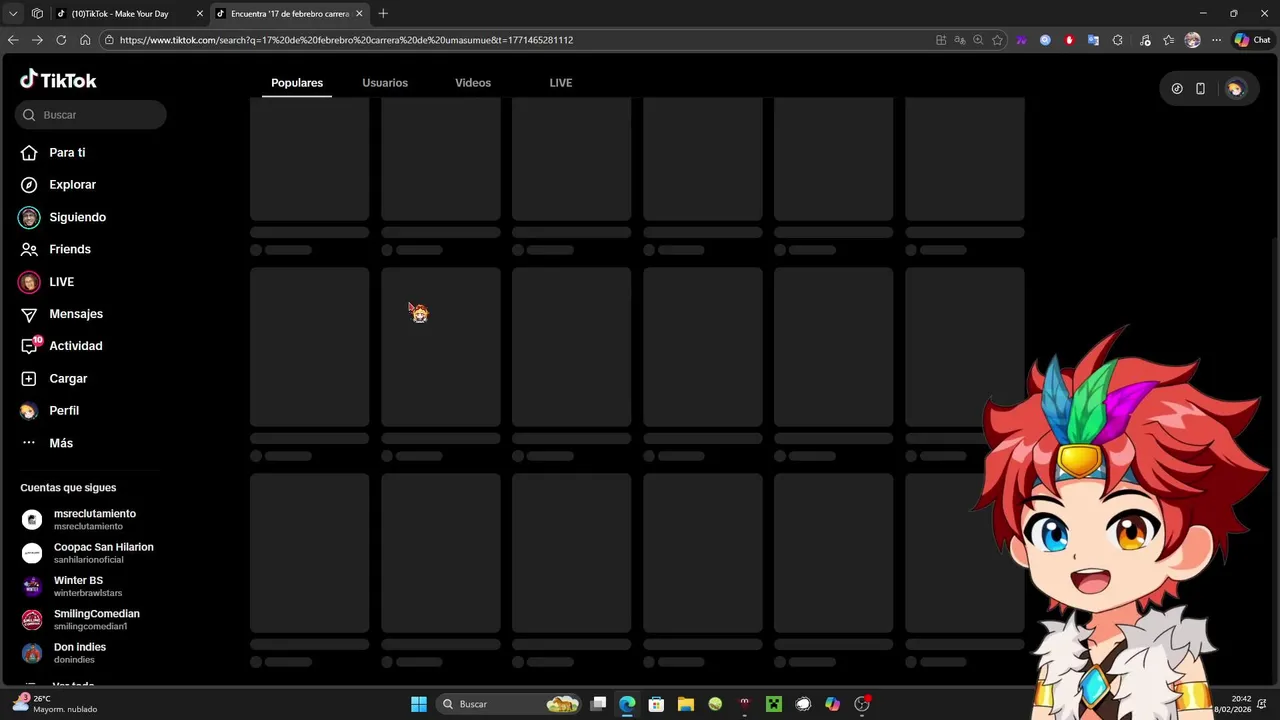
Task: Reload the page
Action: point(61,40)
